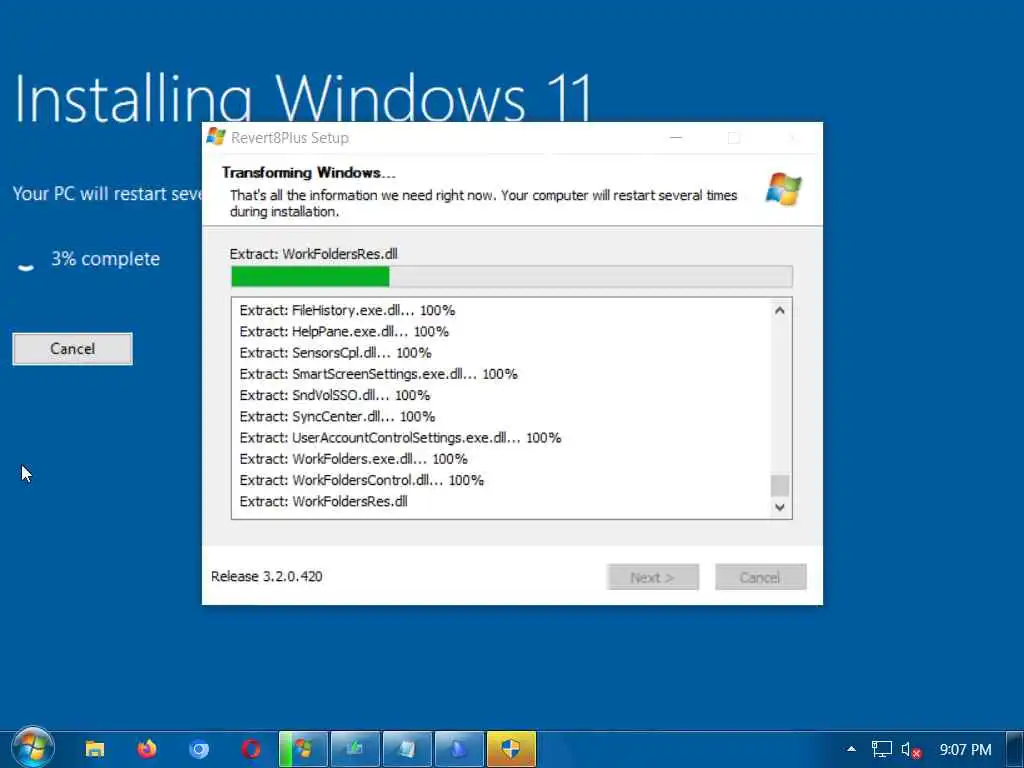Click the extraction log scrollbar thumb
This screenshot has height=768, width=1024.
780,486
